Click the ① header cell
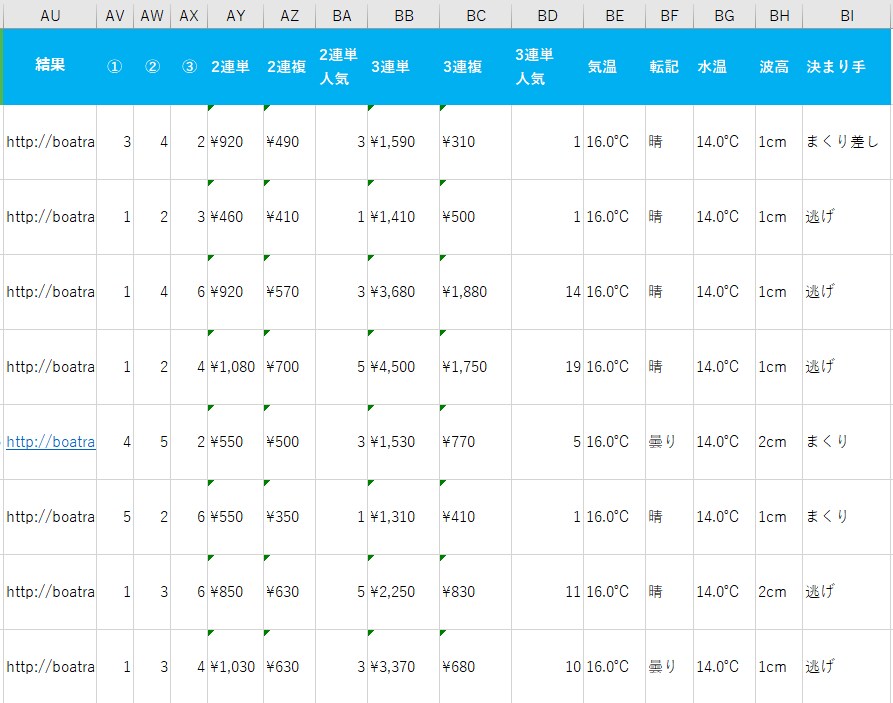893x703 pixels. pos(115,67)
